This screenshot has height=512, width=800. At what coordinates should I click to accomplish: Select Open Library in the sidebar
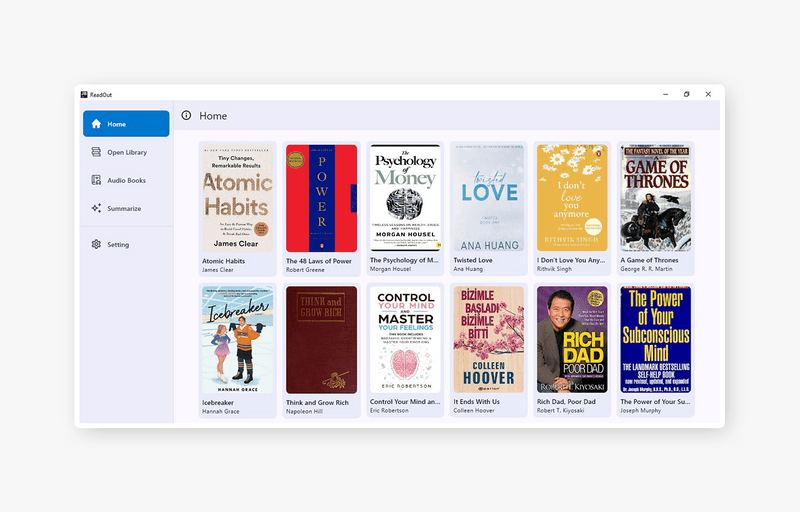[x=127, y=152]
